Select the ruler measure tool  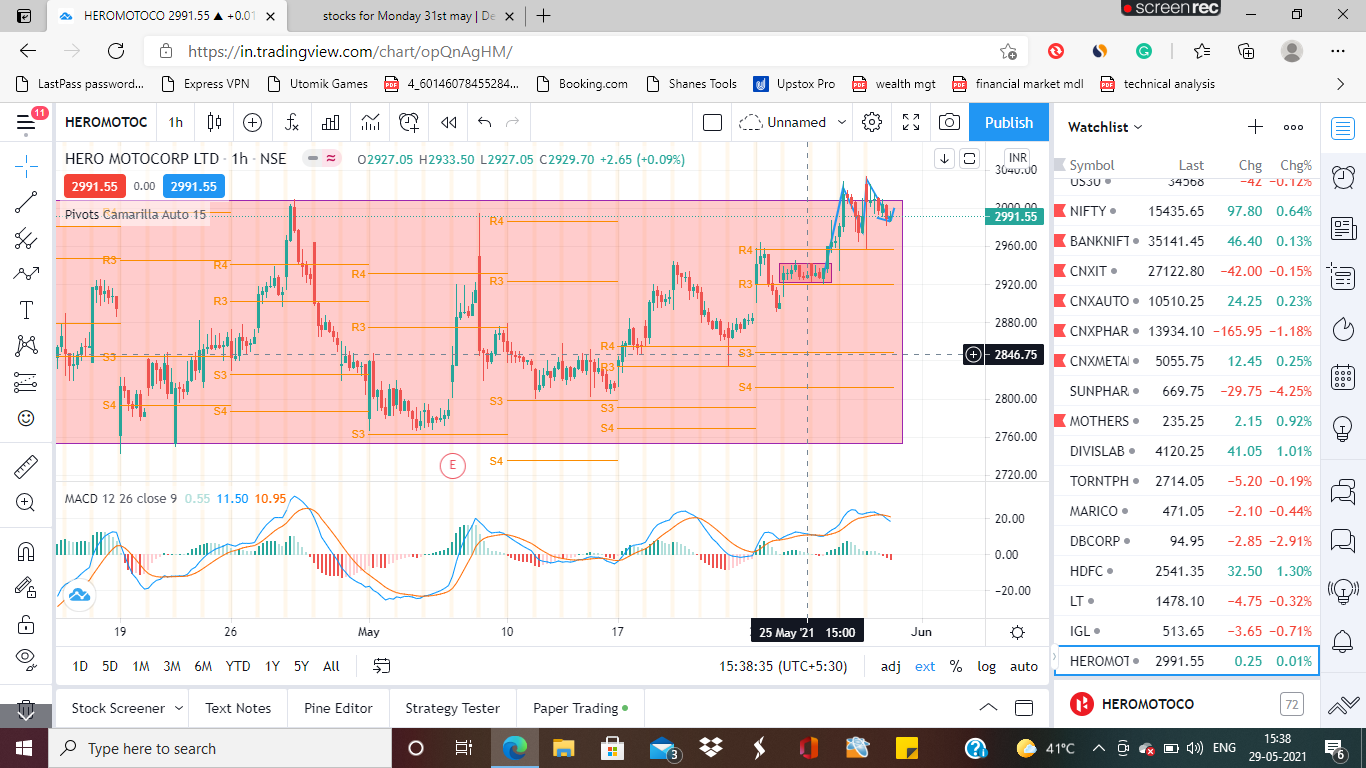pyautogui.click(x=26, y=466)
